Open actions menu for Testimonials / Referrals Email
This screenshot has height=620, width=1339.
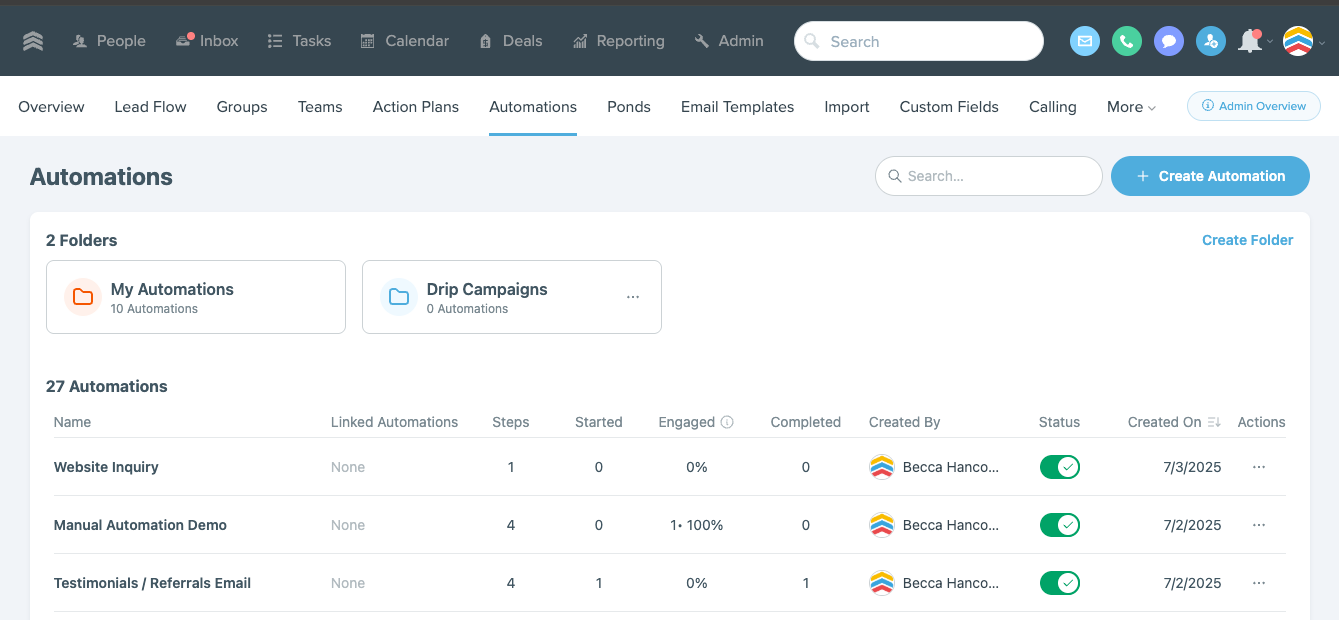(x=1259, y=583)
